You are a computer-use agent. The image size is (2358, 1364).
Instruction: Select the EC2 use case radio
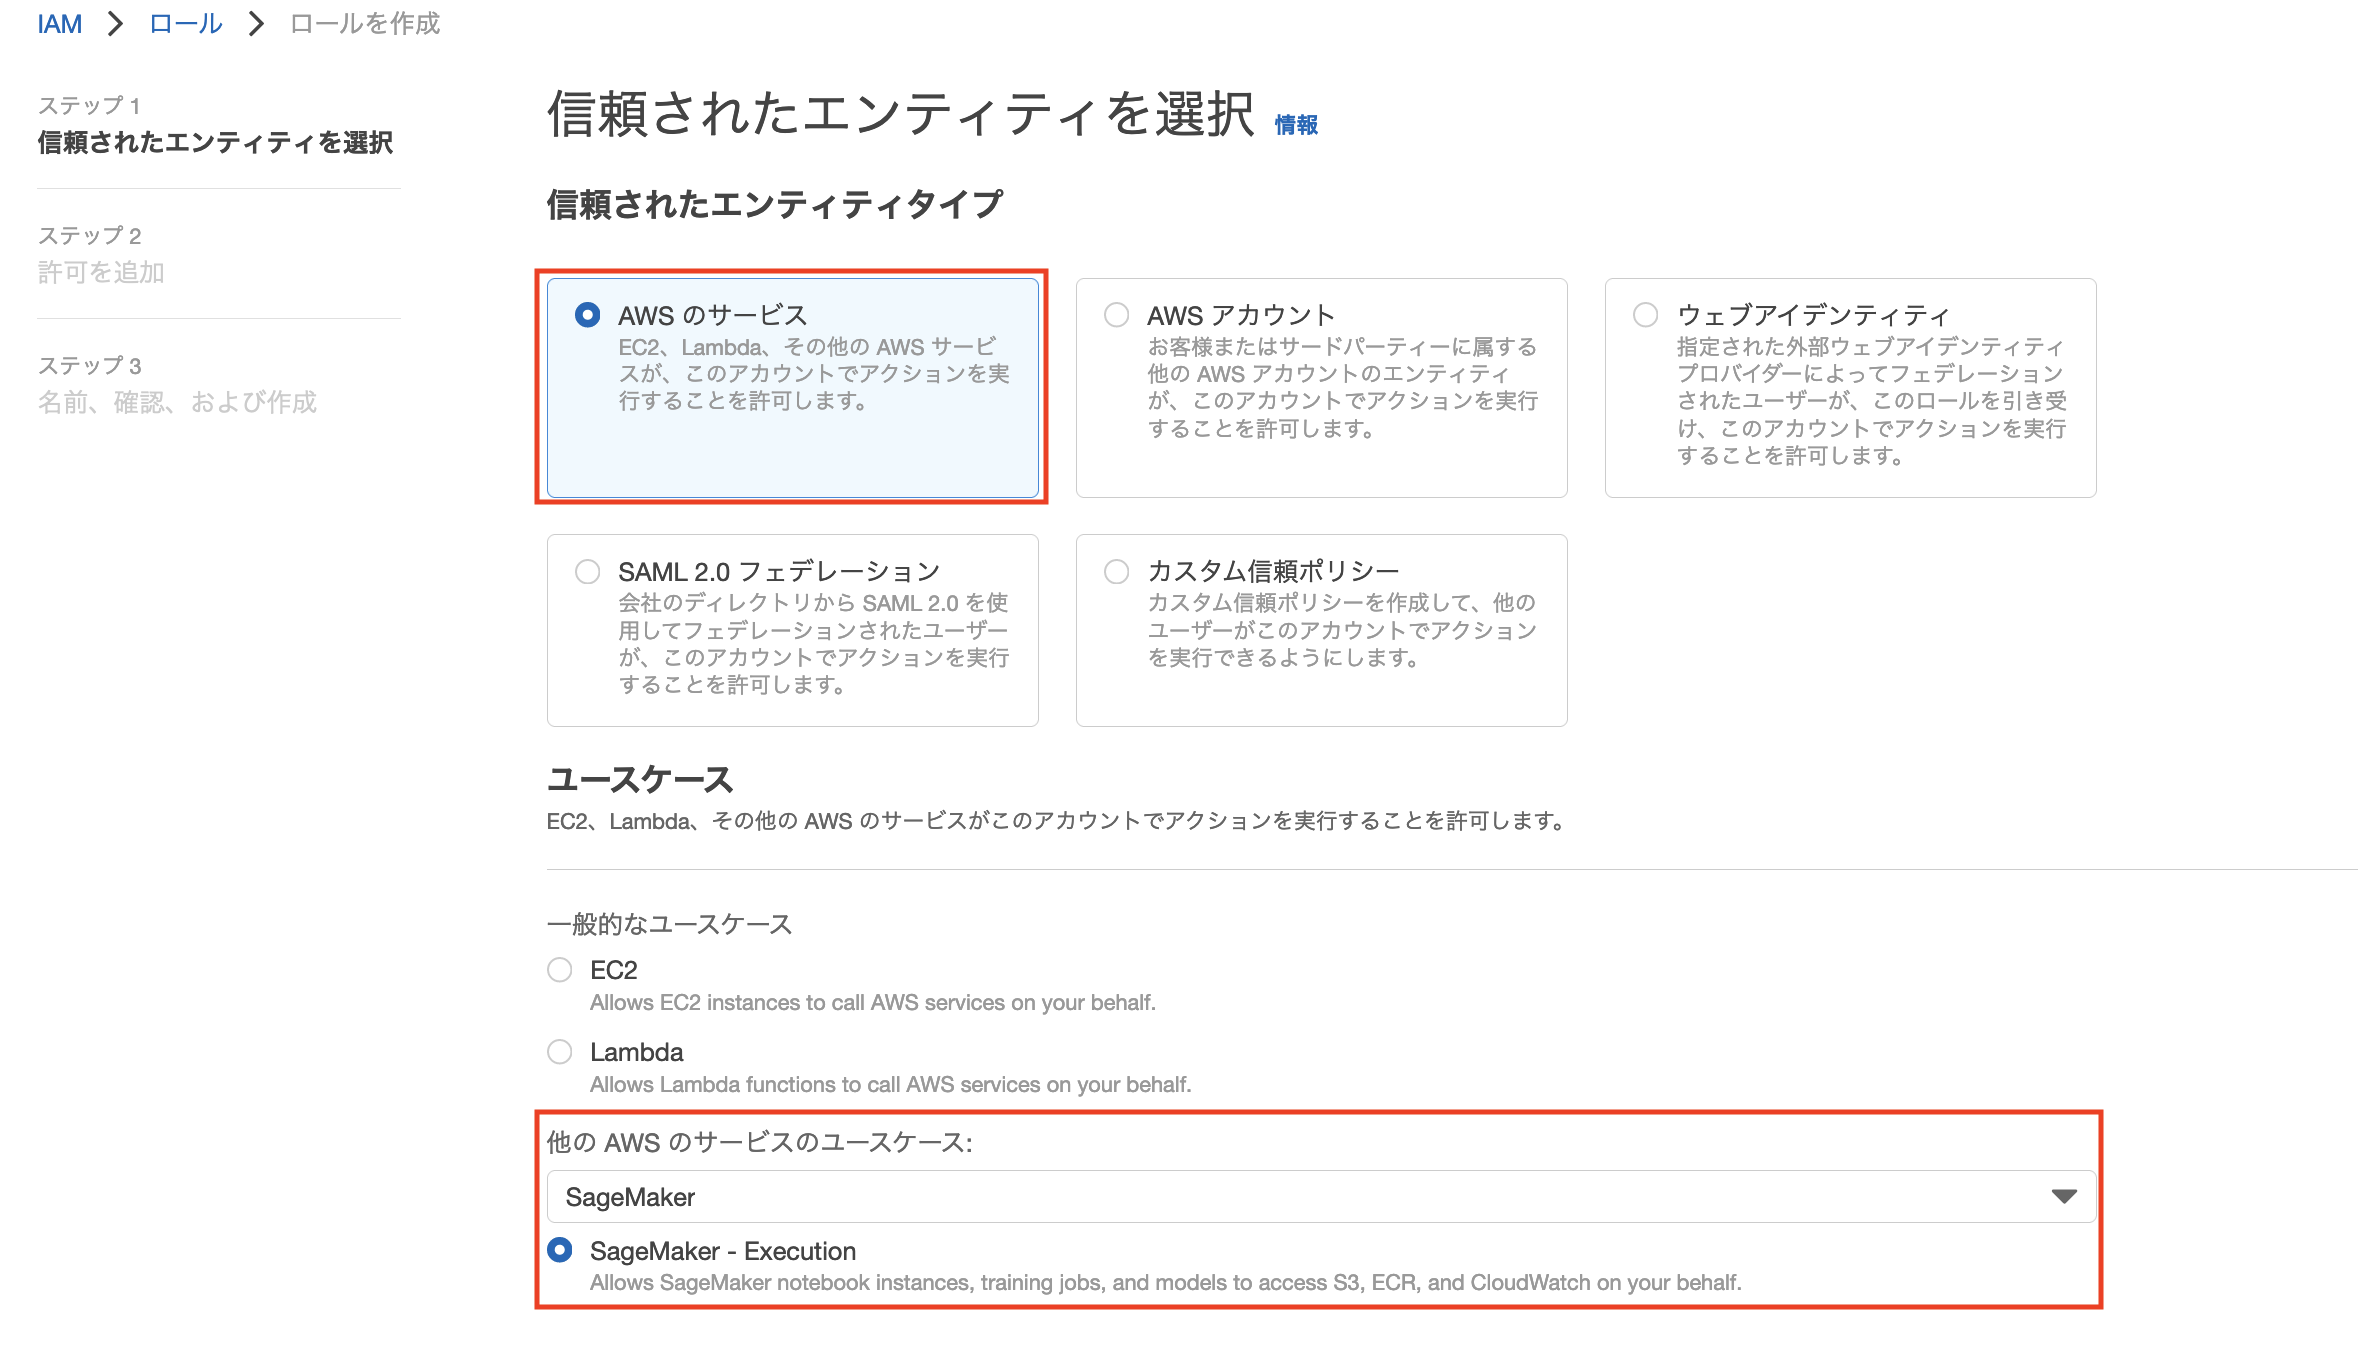coord(560,970)
